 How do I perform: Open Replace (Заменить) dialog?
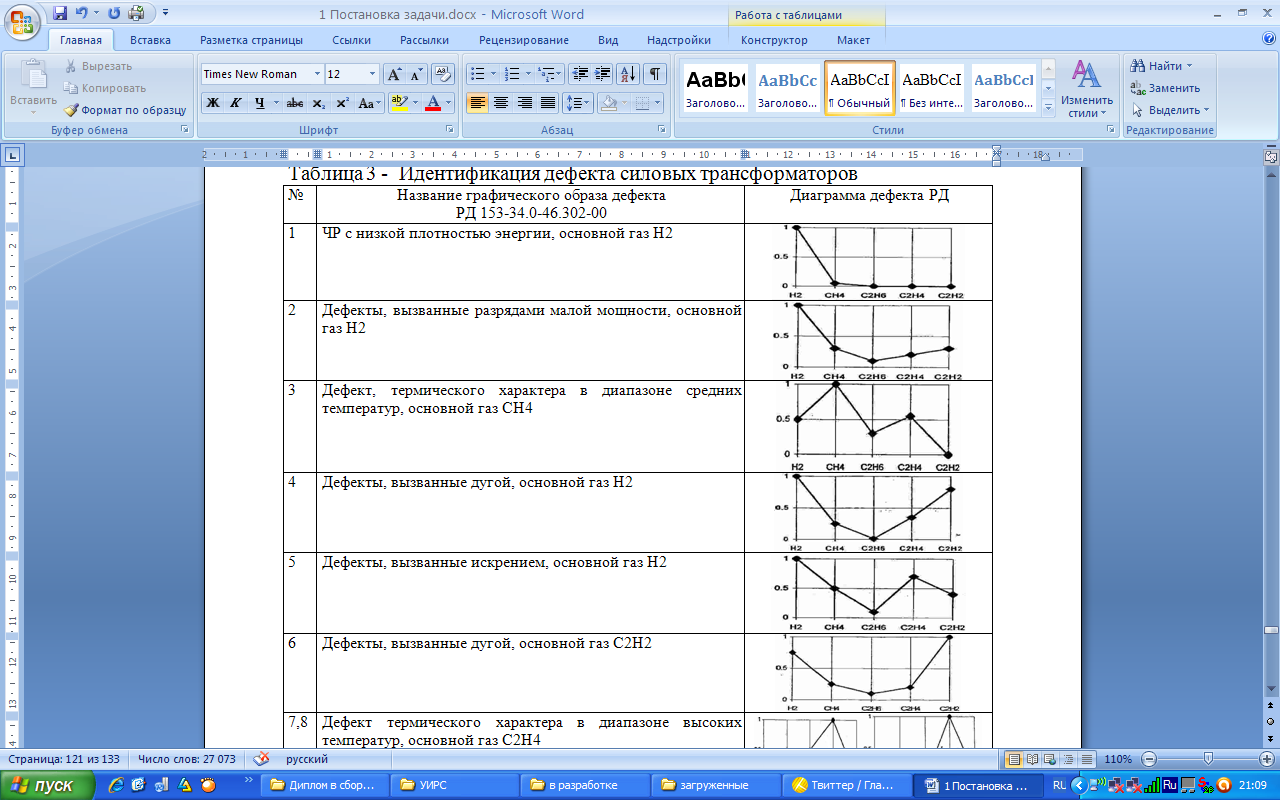[x=1165, y=88]
